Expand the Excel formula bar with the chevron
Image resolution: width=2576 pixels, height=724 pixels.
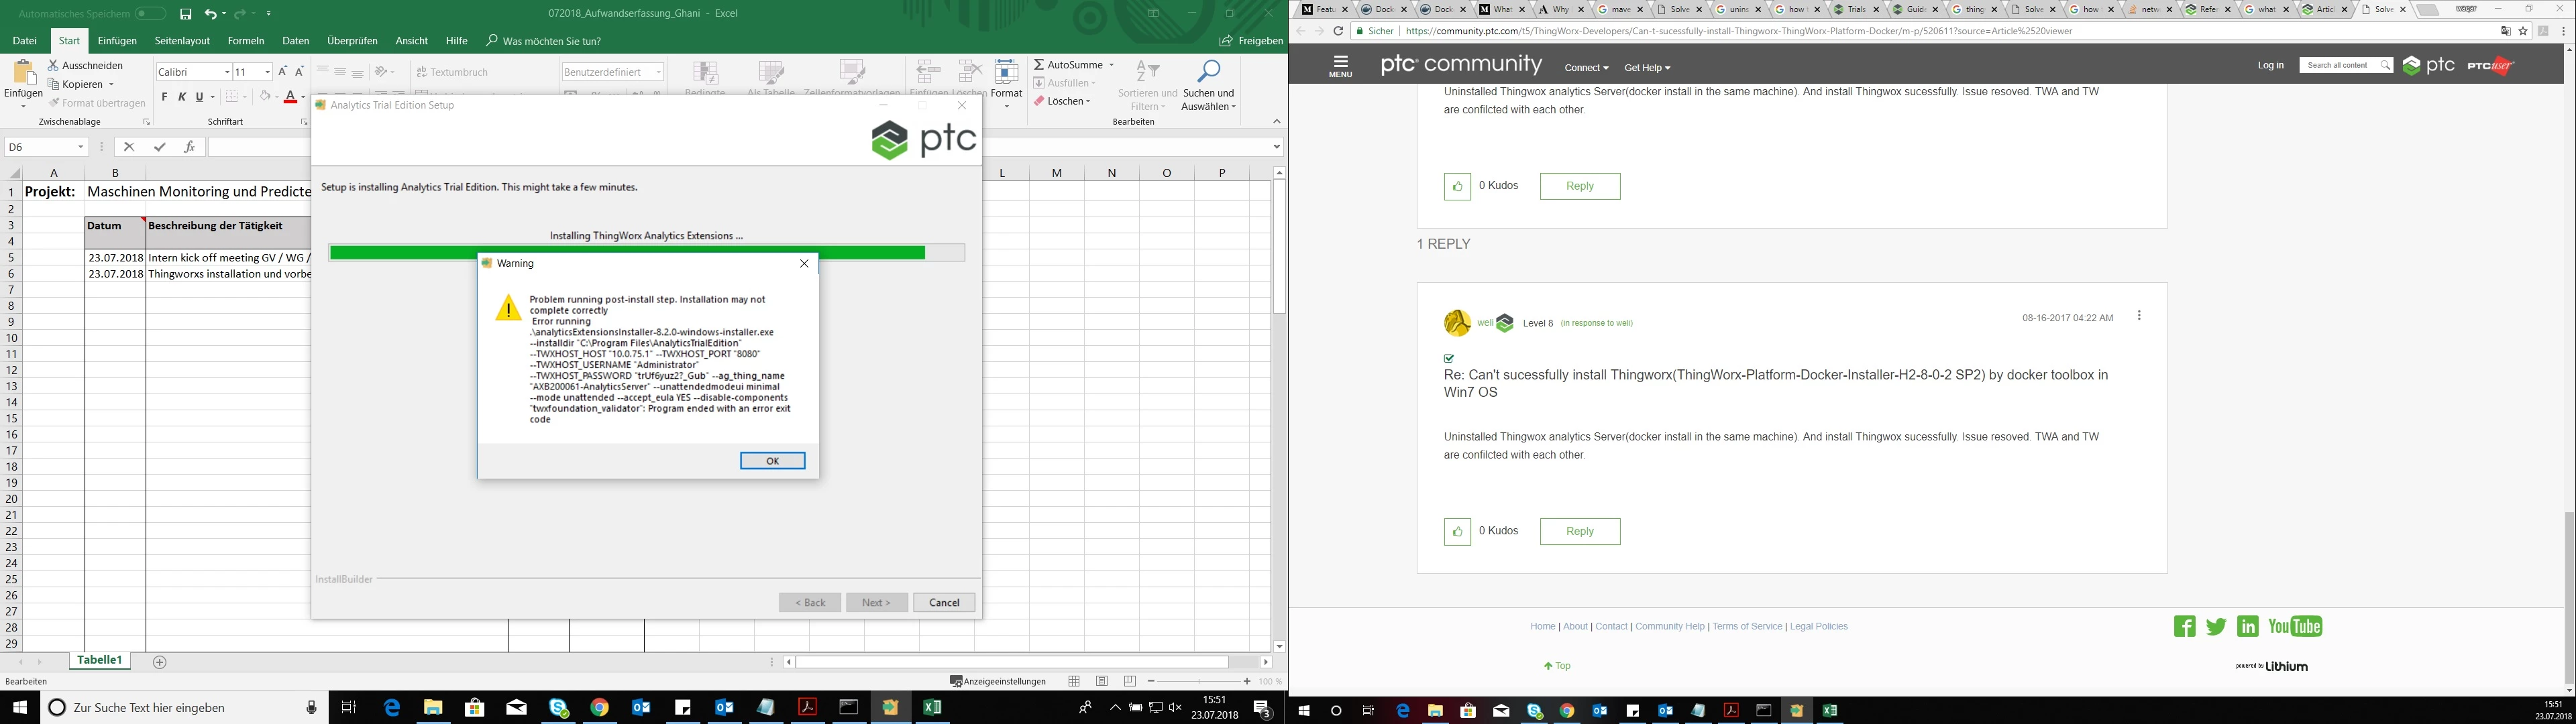tap(1277, 147)
